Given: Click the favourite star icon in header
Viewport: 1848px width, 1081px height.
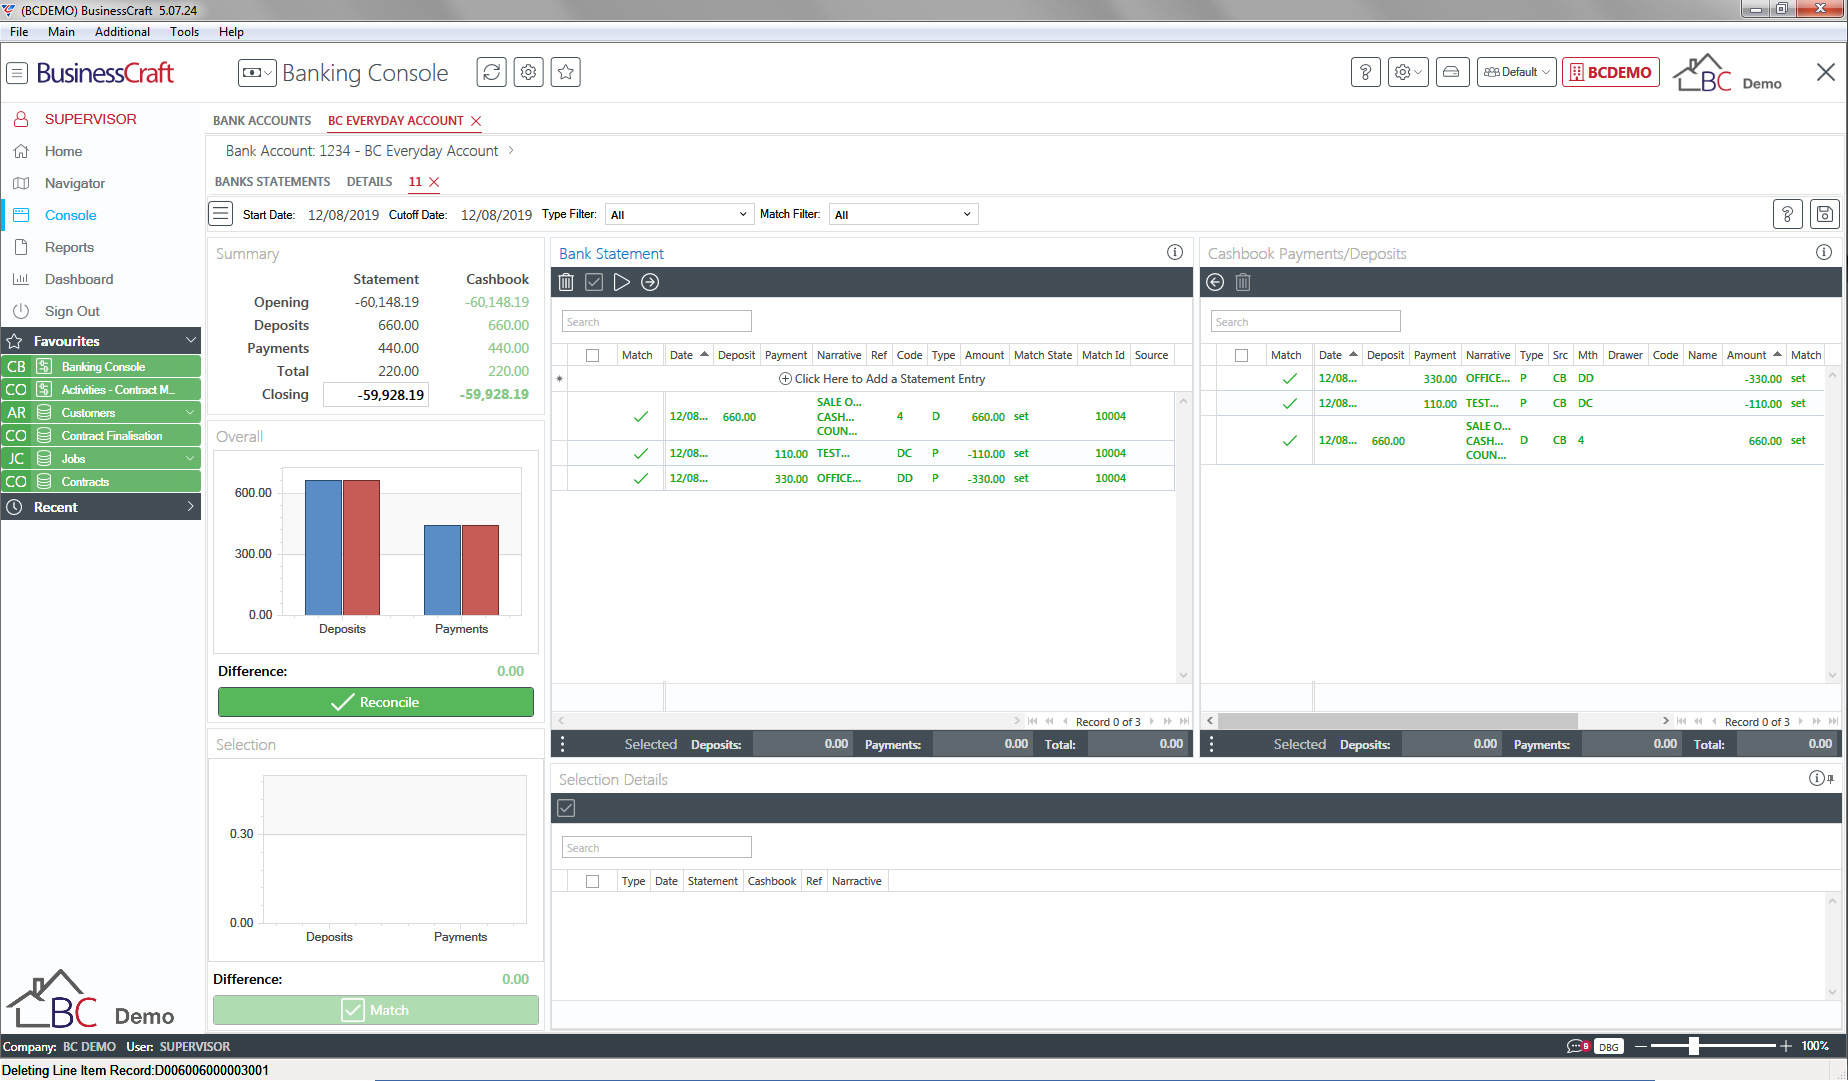Looking at the screenshot, I should [x=566, y=72].
